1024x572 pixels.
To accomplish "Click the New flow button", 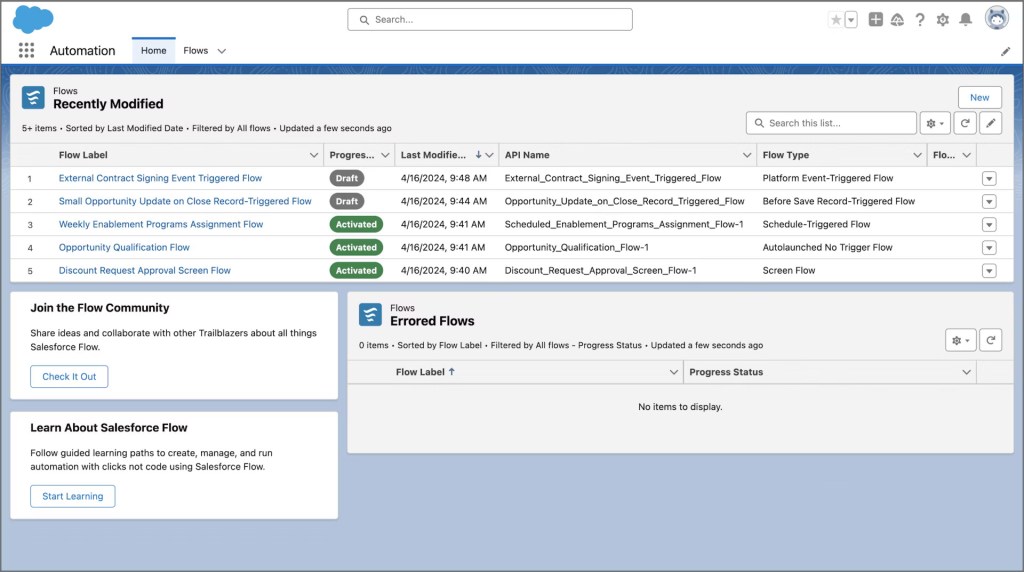I will click(x=979, y=97).
